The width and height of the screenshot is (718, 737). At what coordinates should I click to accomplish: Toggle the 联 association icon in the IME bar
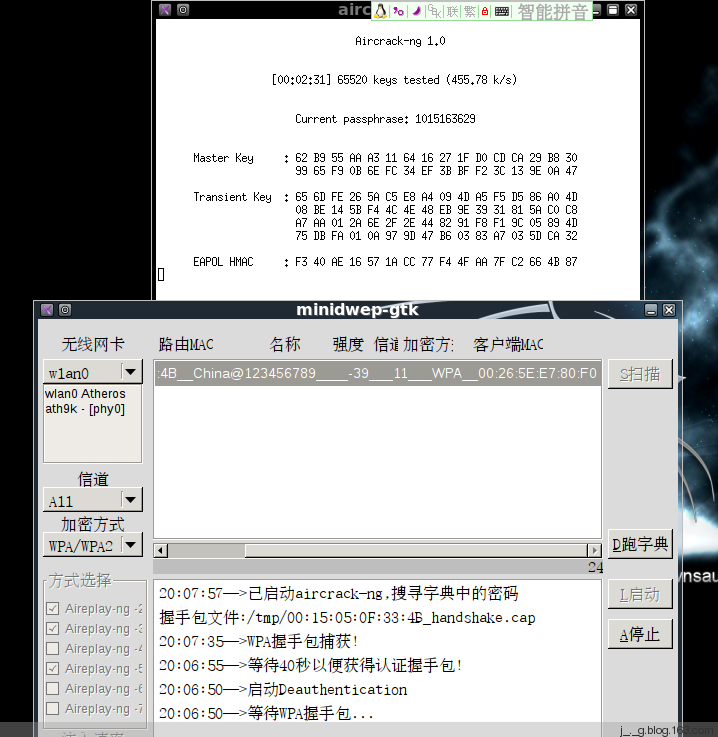coord(453,11)
